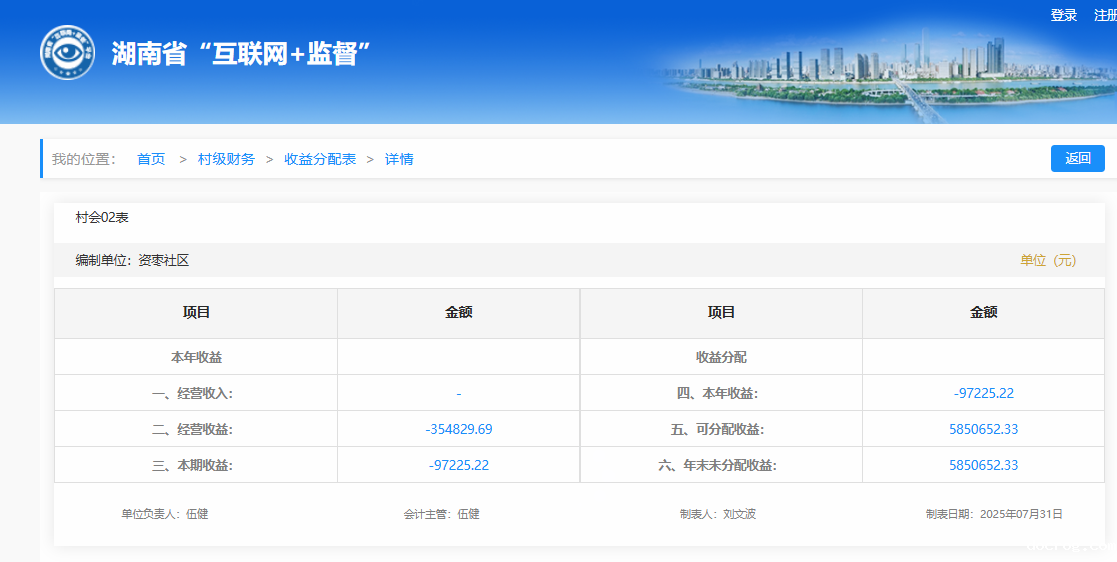Click the 经营收益 amount -354829.69

pos(458,429)
